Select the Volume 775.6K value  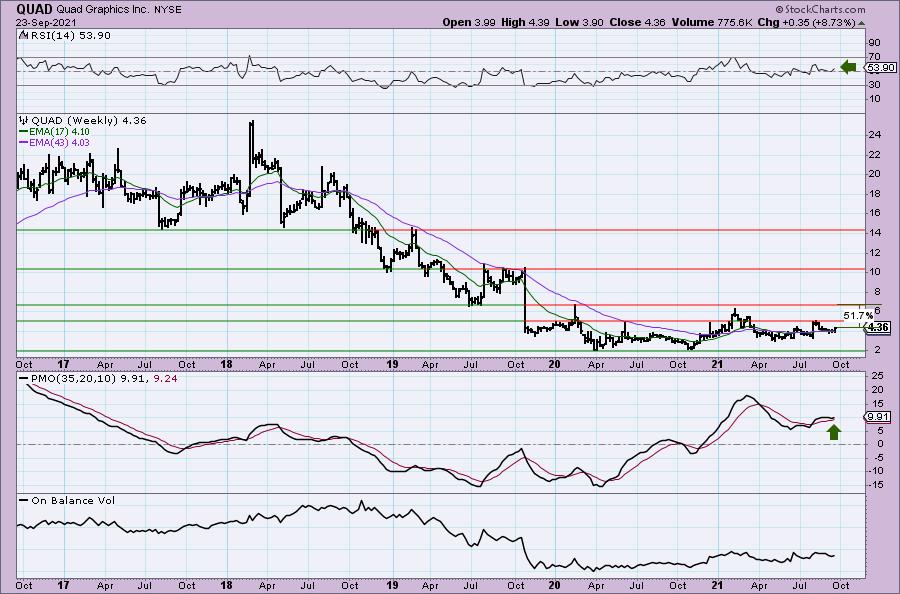pyautogui.click(x=712, y=22)
